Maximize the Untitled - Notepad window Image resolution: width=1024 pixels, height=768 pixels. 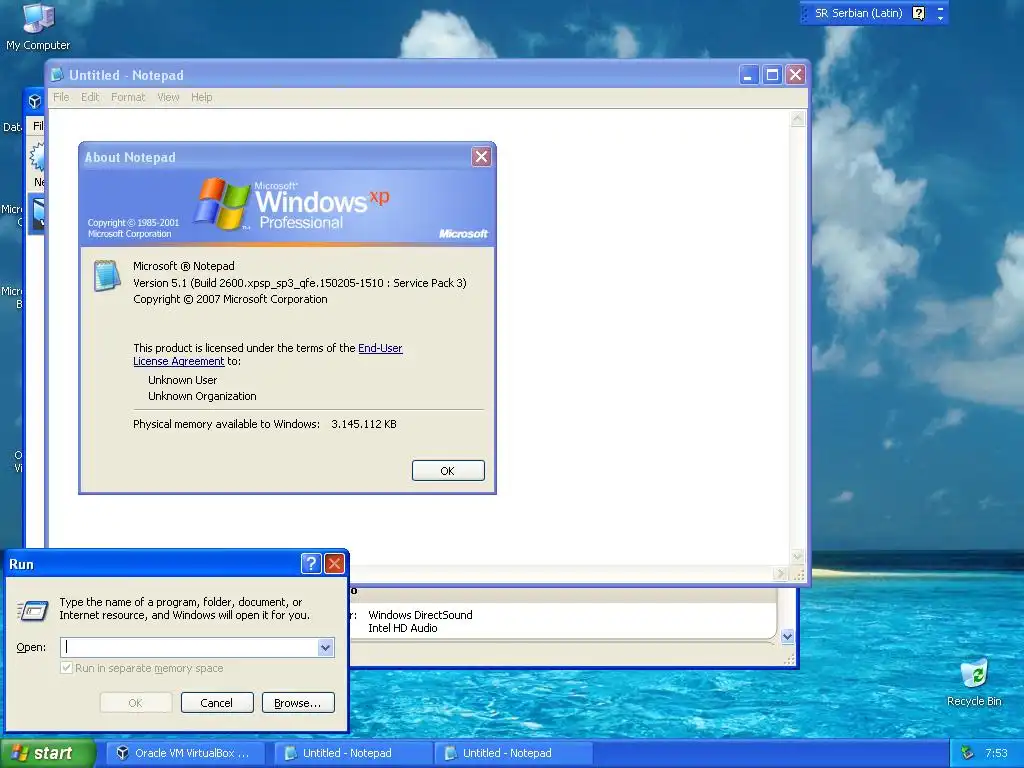(x=772, y=74)
